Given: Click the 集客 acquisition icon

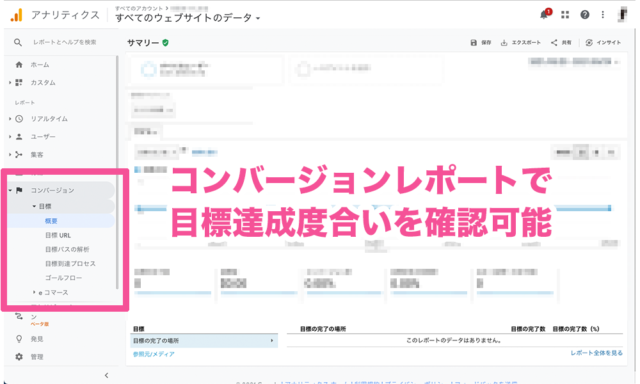Looking at the screenshot, I should [x=19, y=155].
